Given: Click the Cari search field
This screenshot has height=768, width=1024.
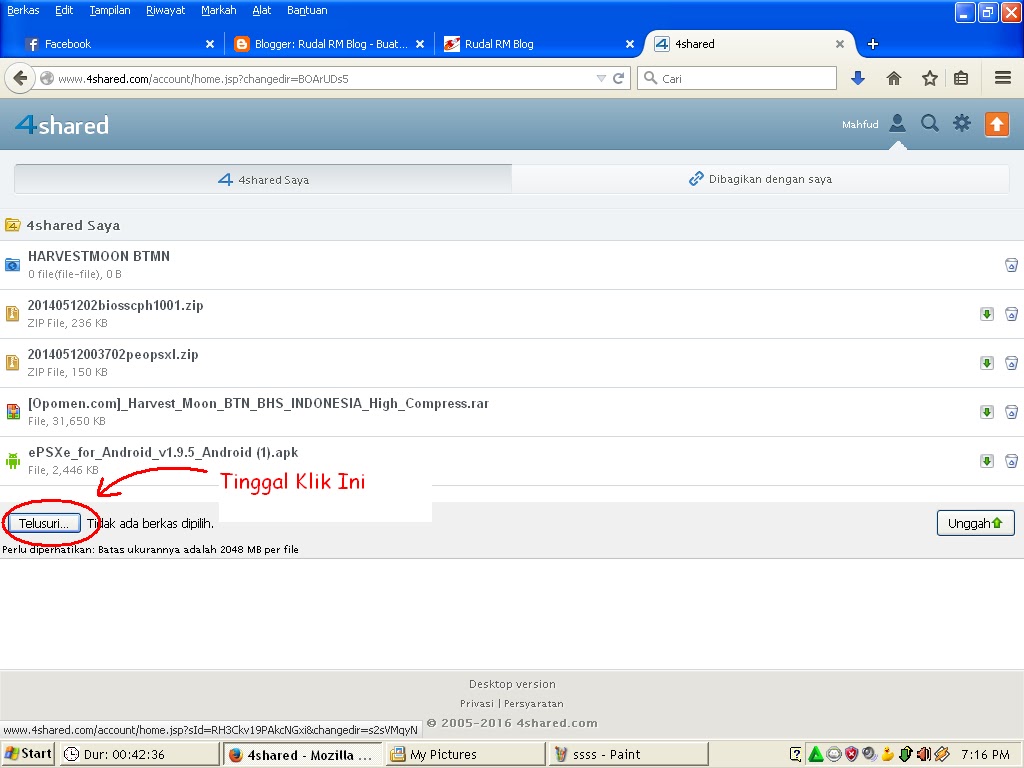Looking at the screenshot, I should click(737, 78).
